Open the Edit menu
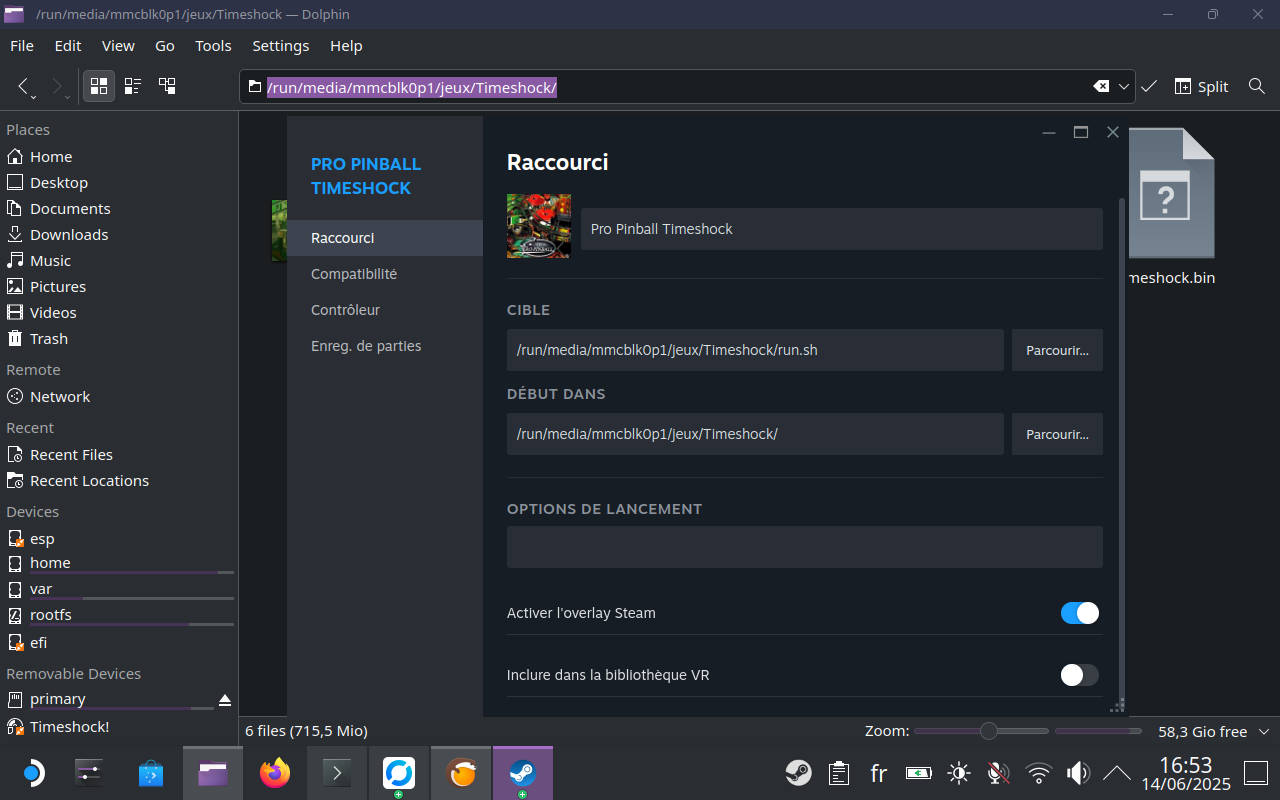Viewport: 1280px width, 800px height. tap(68, 46)
